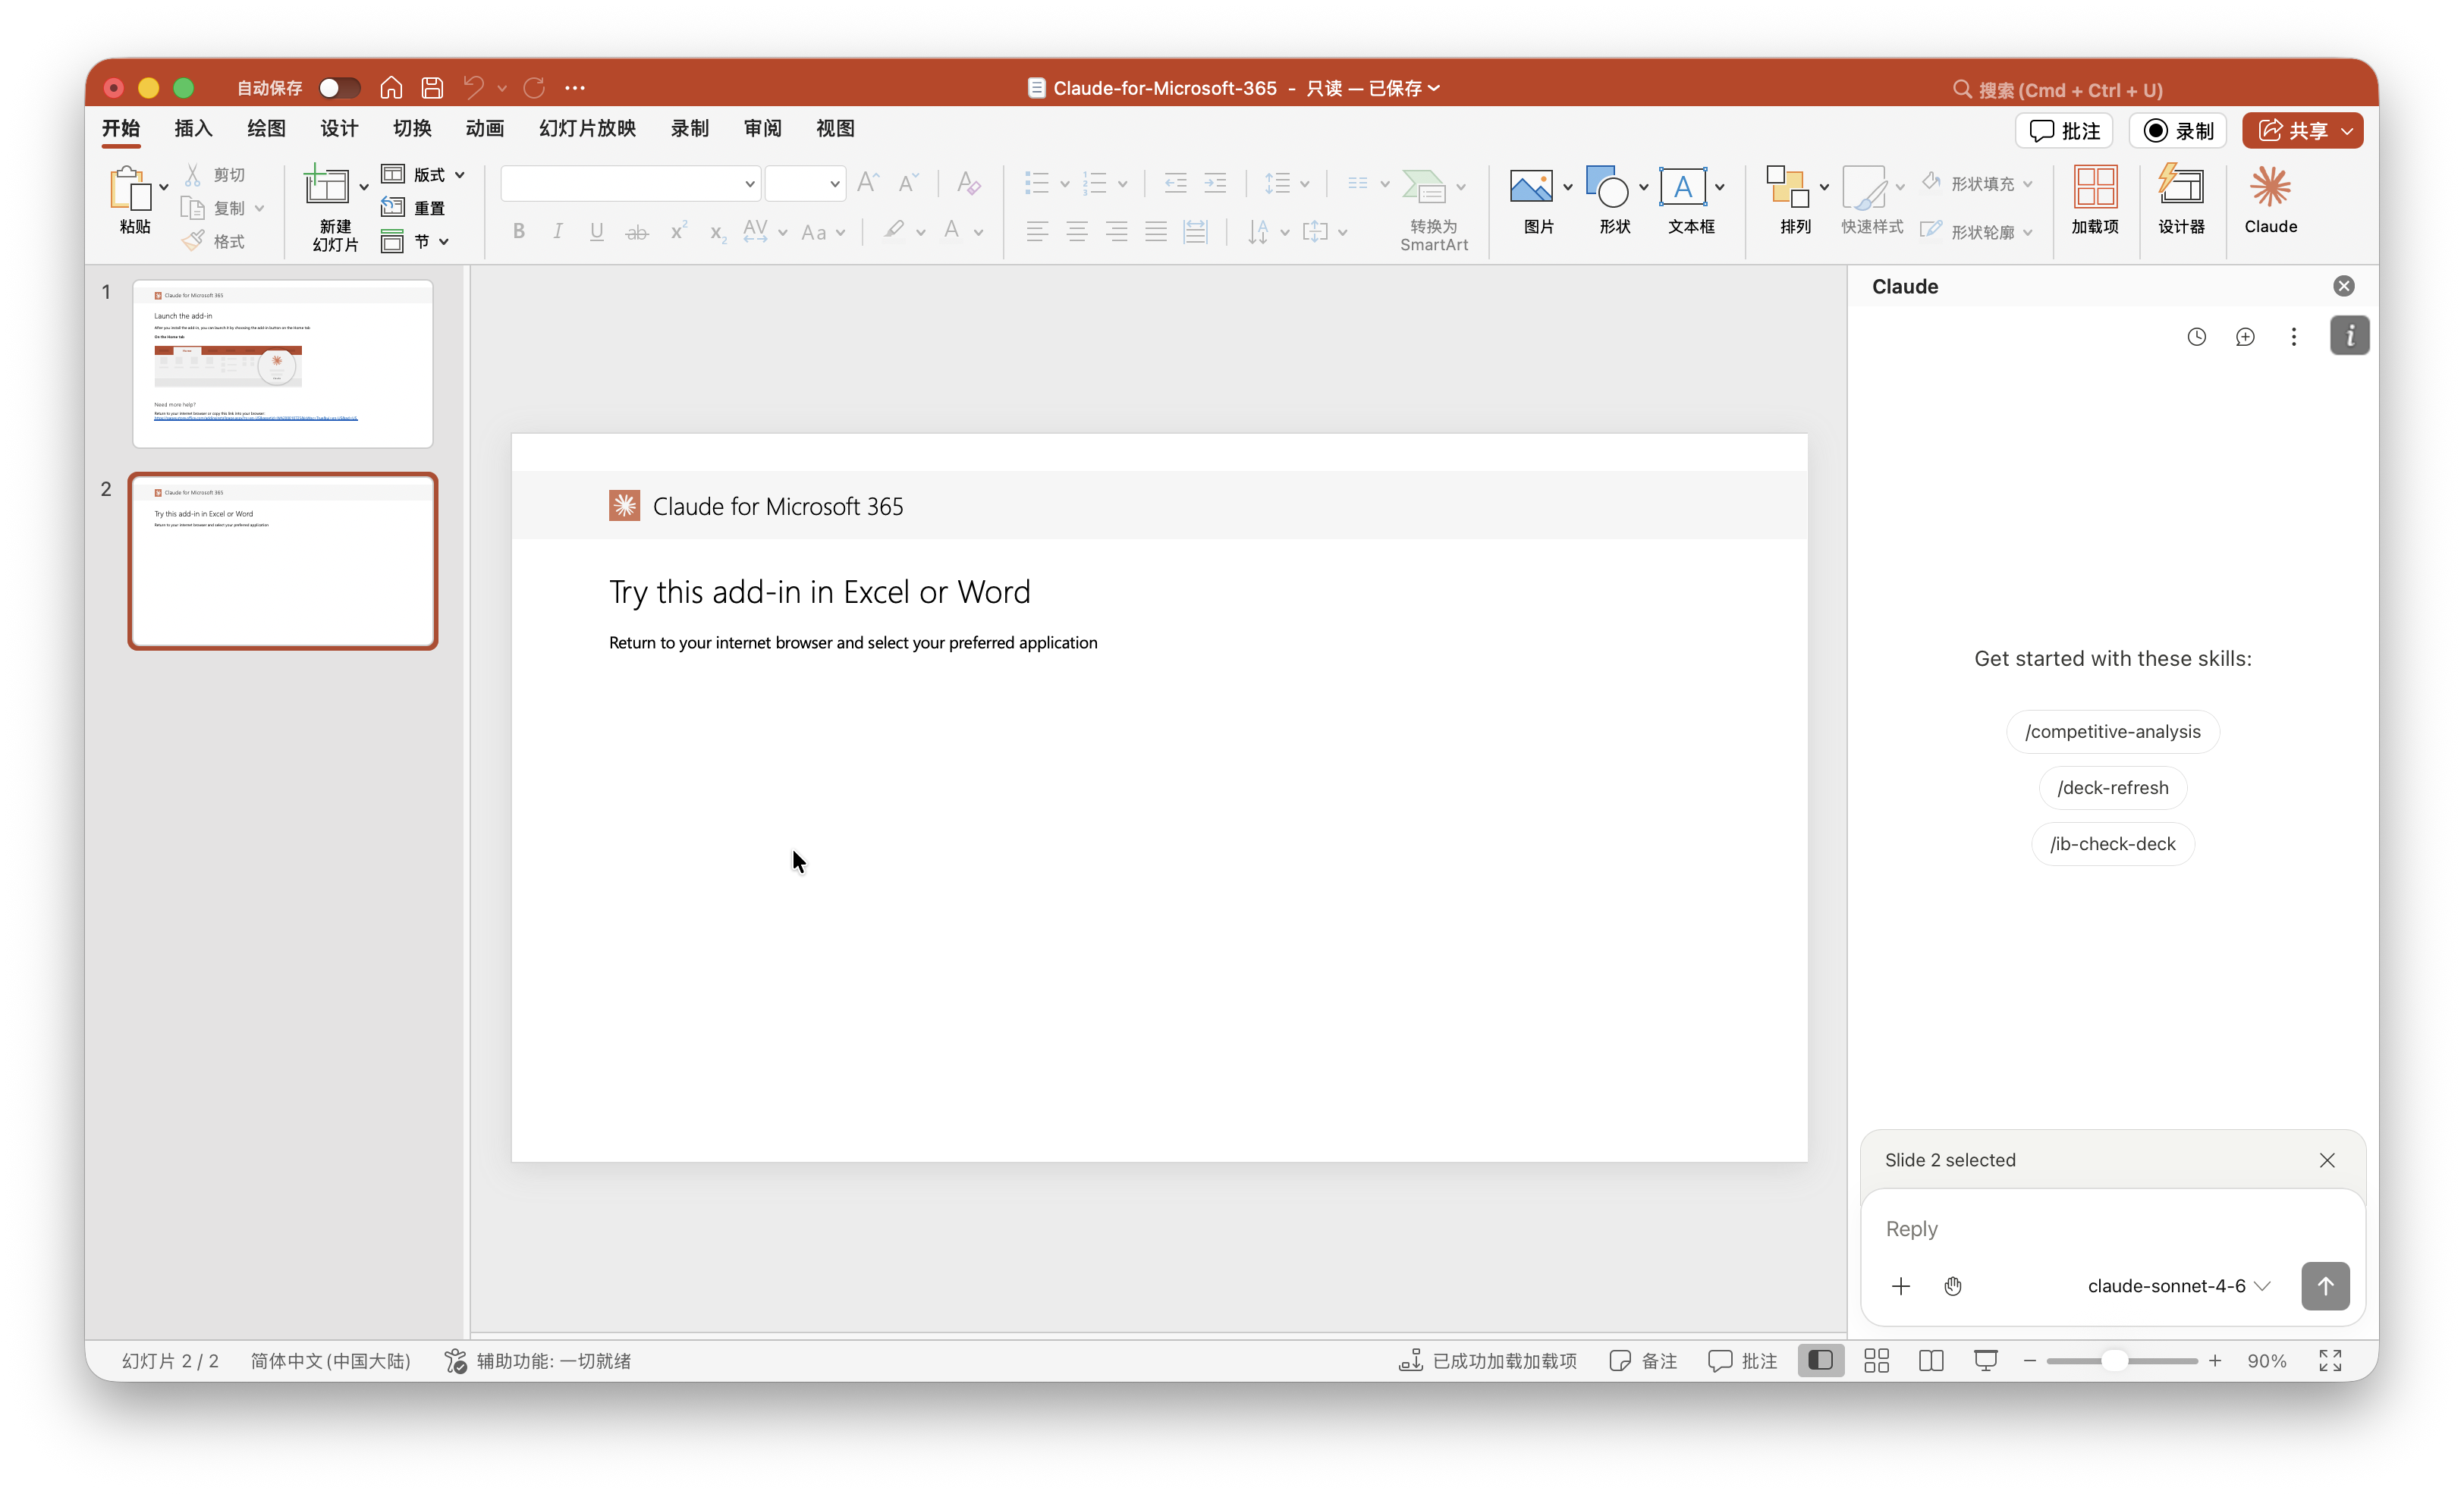Click the Record button at top right

pos(2178,131)
